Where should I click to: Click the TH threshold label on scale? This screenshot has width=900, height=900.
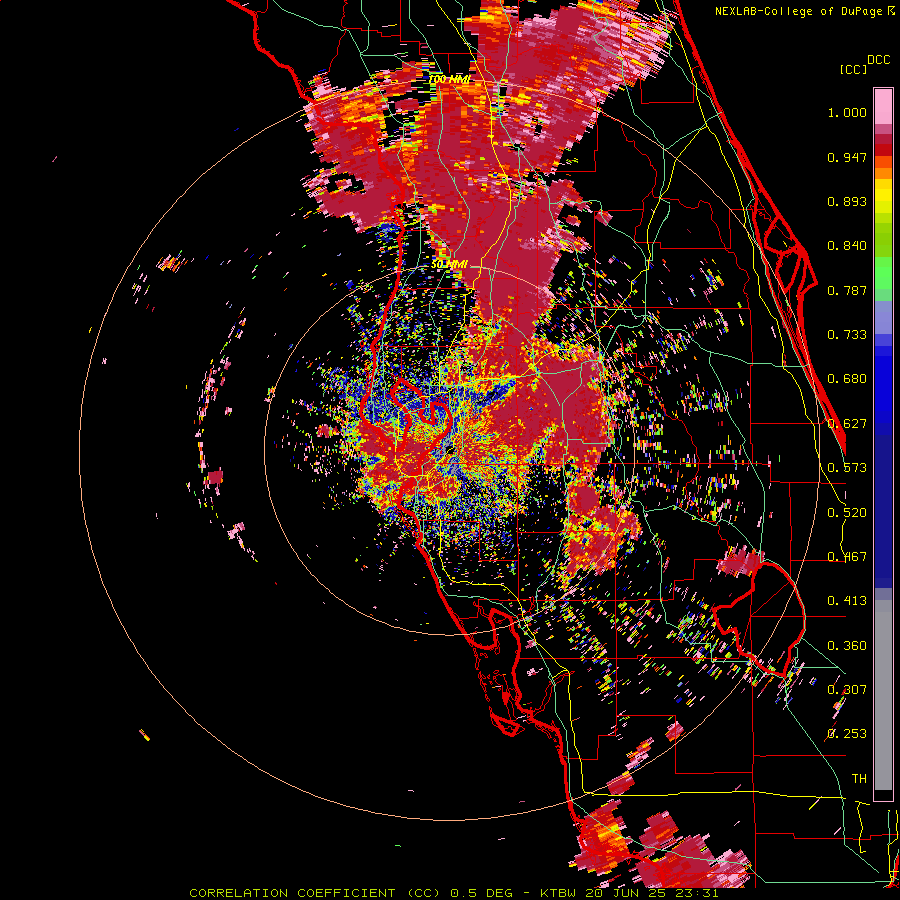click(x=859, y=779)
